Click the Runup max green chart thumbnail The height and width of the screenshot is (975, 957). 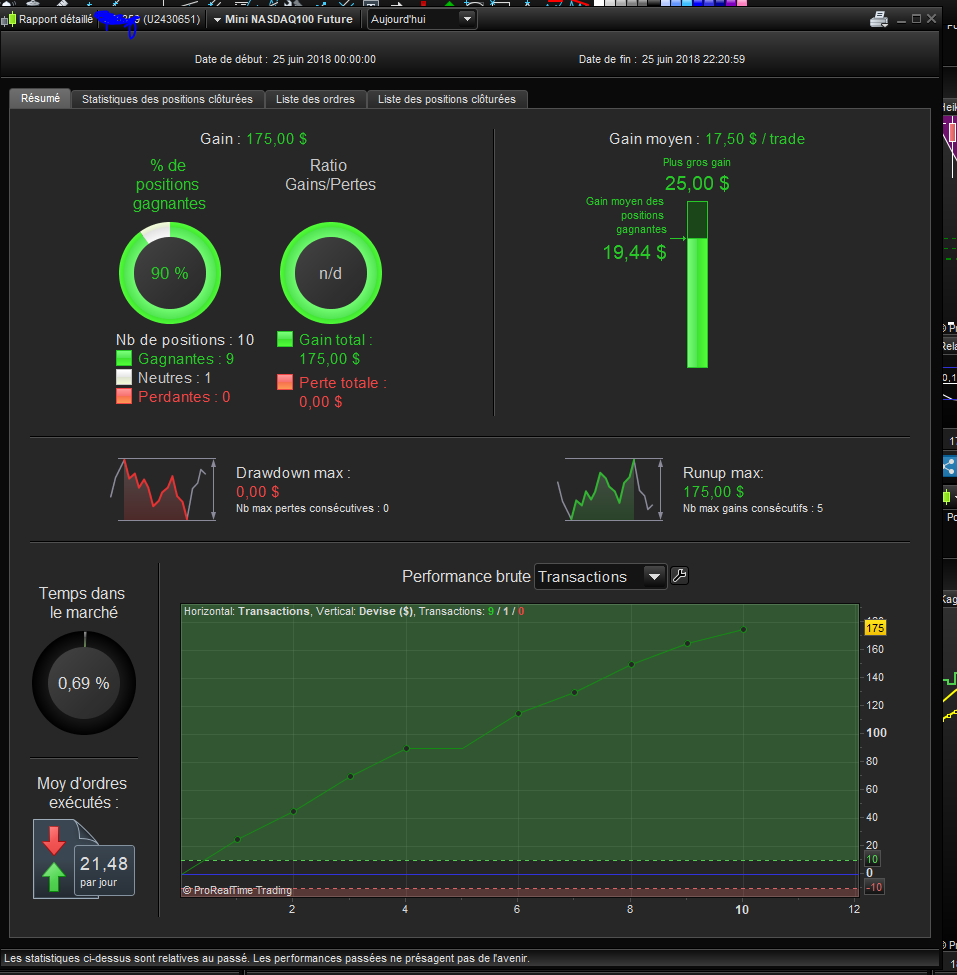tap(610, 489)
